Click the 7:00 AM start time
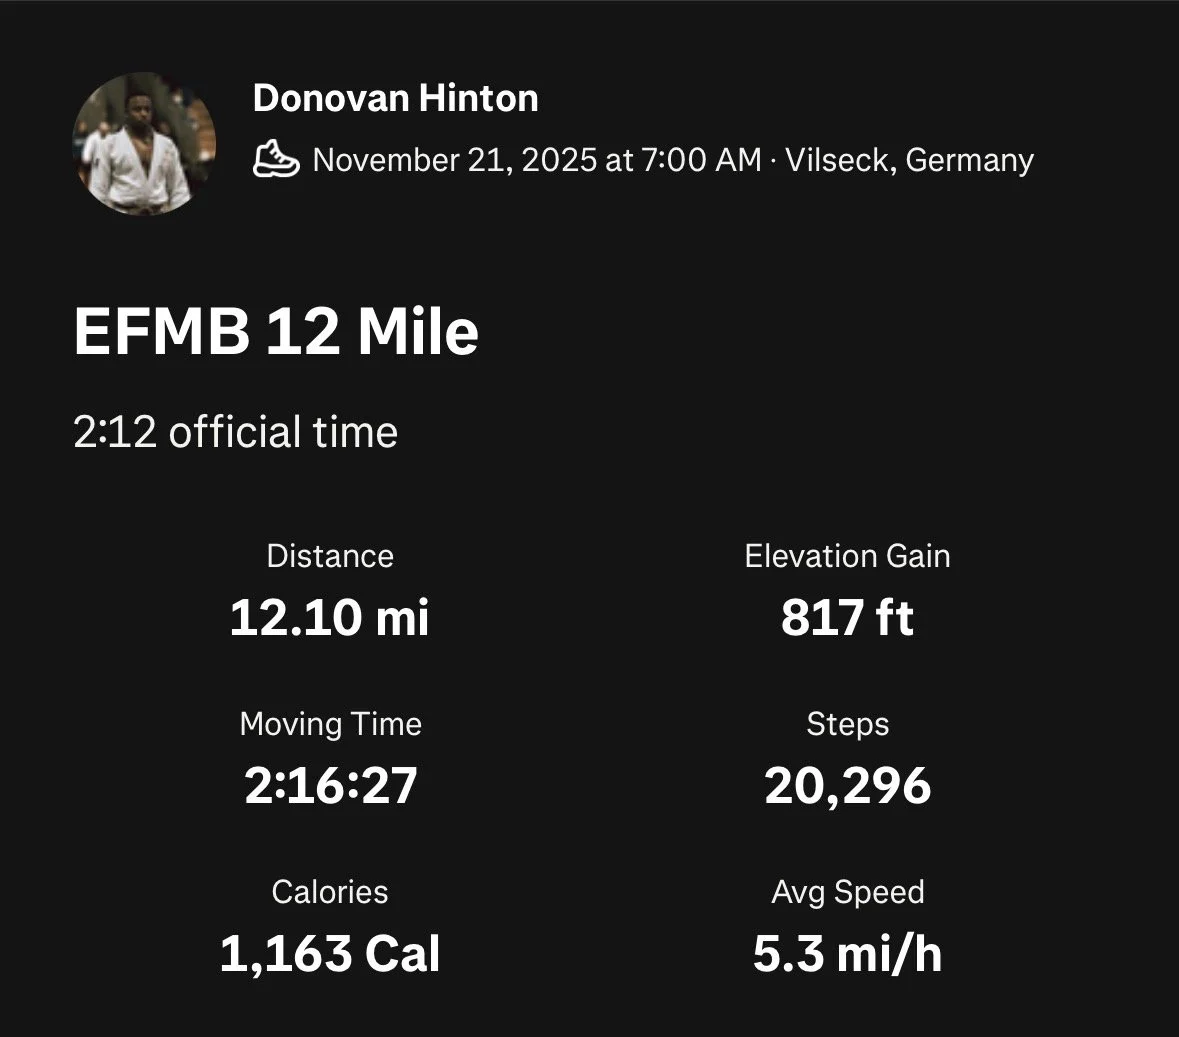1179x1037 pixels. pos(702,160)
